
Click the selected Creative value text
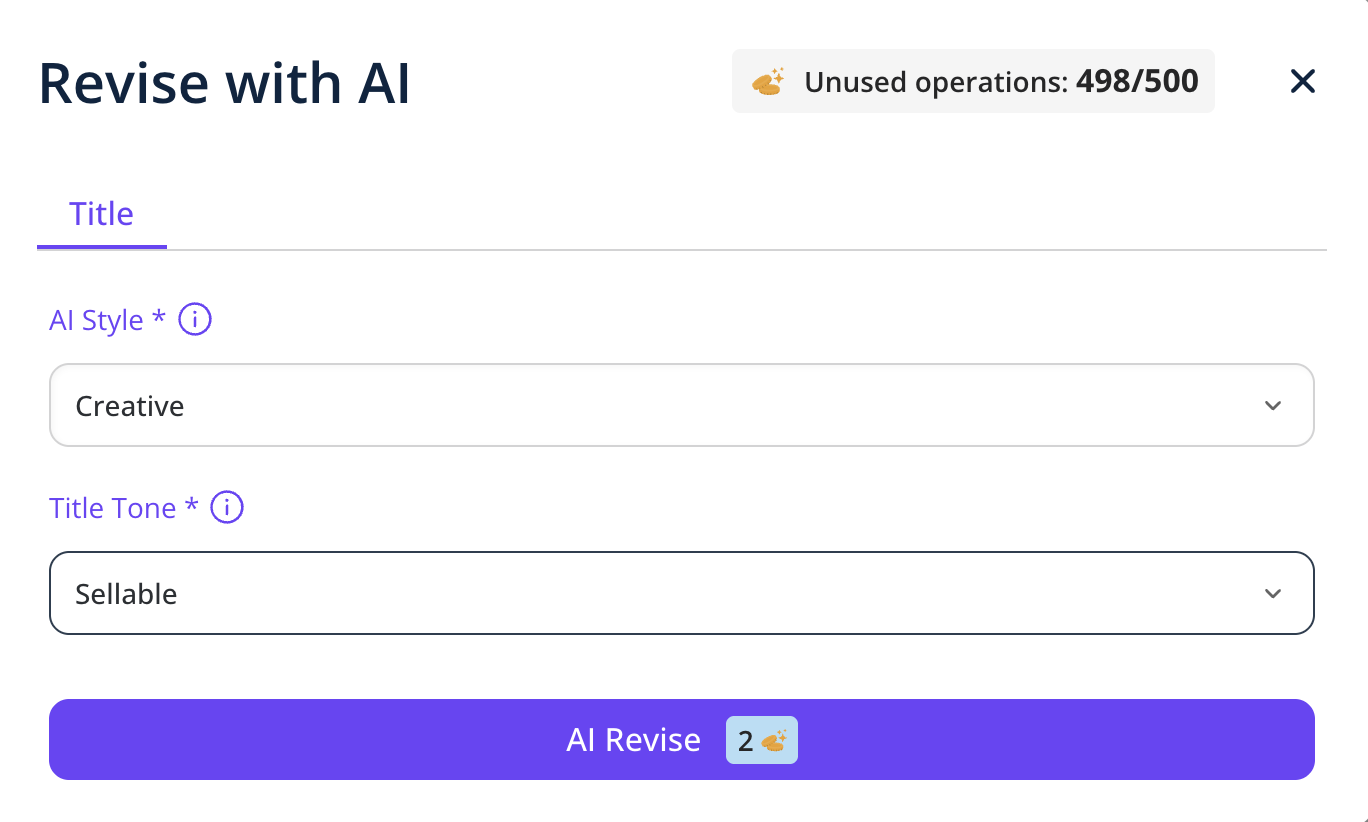[130, 407]
